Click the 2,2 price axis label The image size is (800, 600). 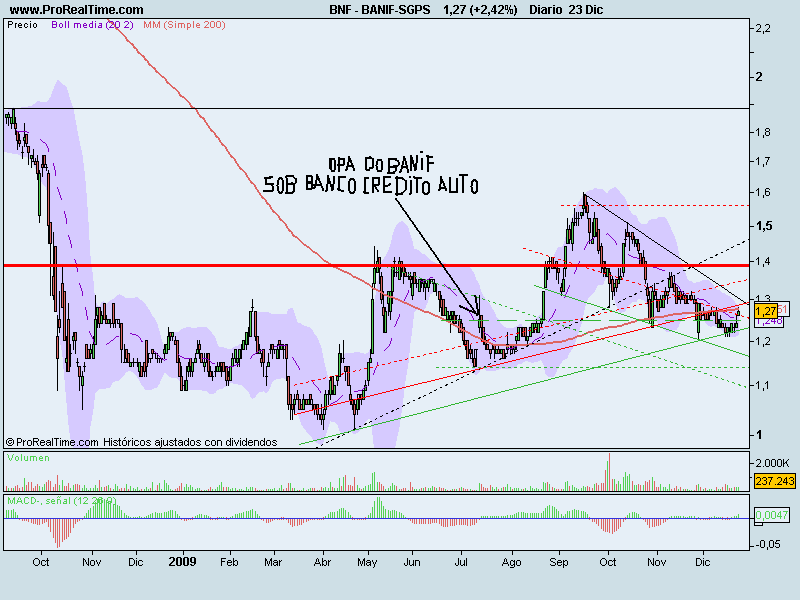click(763, 29)
